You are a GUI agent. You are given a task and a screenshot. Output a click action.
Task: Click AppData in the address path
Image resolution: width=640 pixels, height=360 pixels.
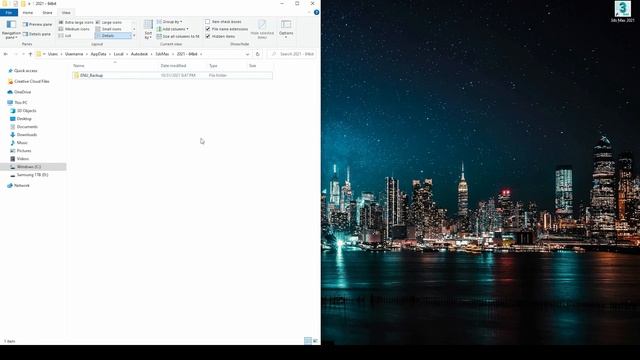(x=98, y=54)
